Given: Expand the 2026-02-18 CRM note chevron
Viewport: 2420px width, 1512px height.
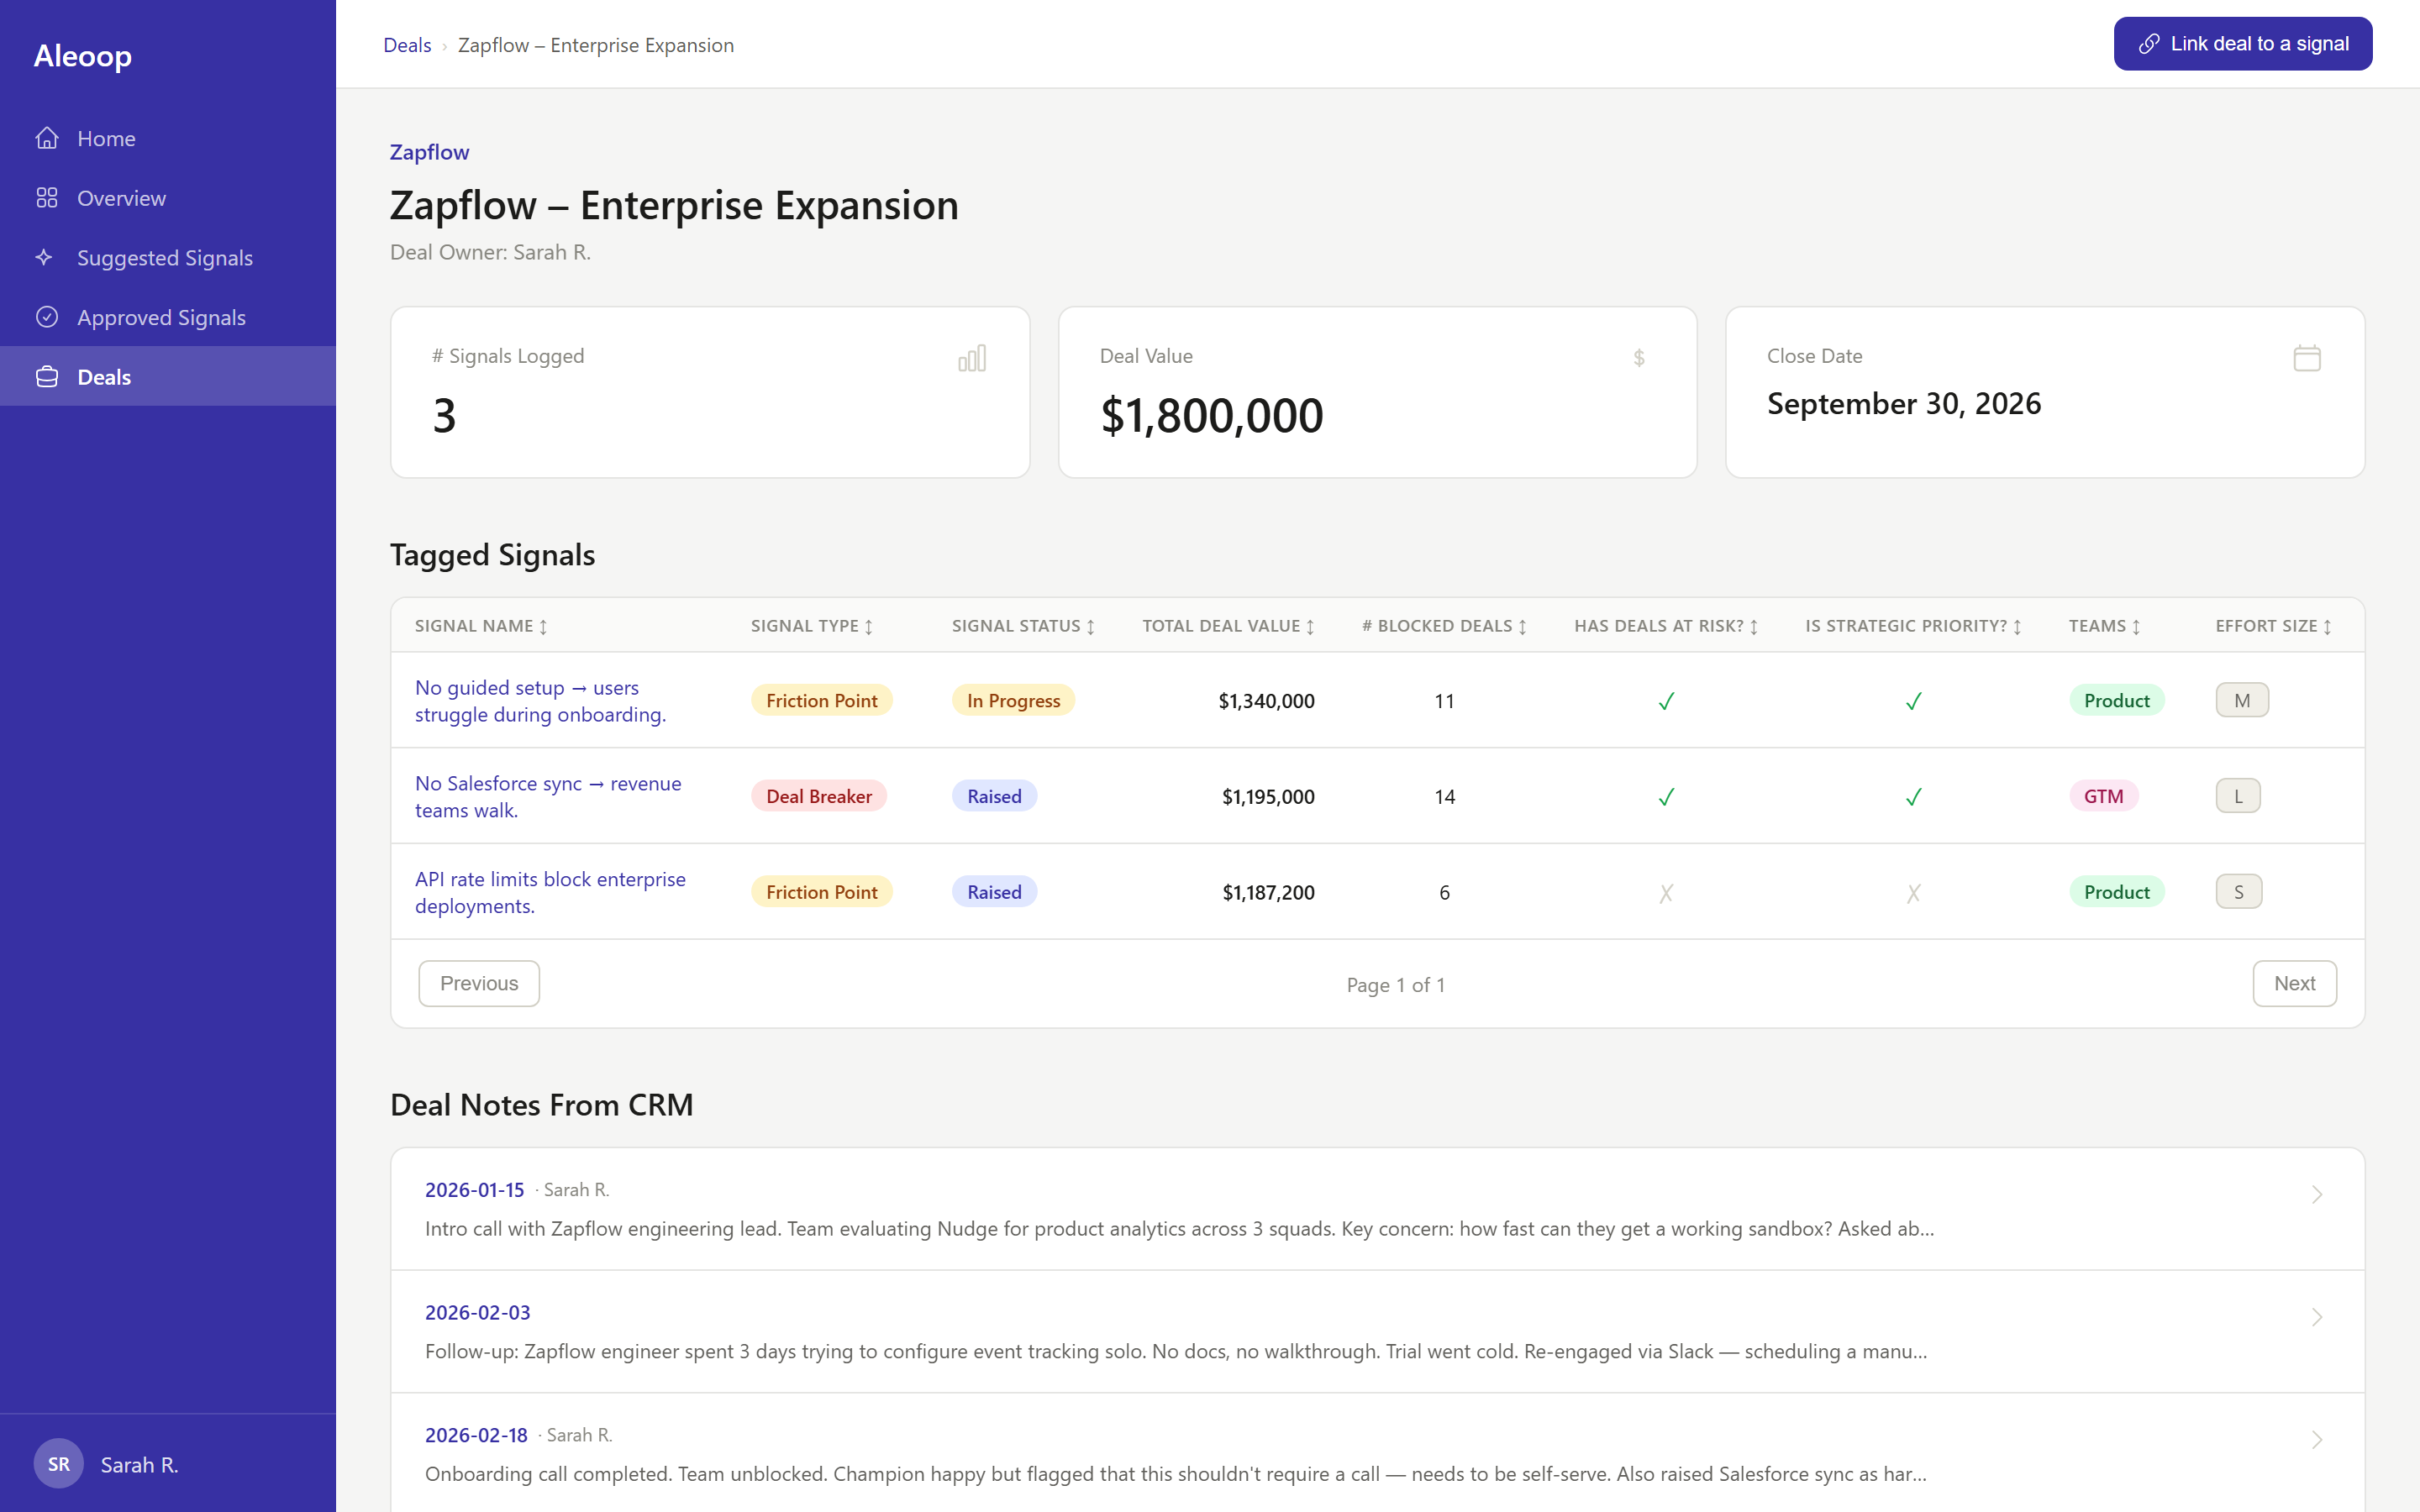Looking at the screenshot, I should (2317, 1440).
